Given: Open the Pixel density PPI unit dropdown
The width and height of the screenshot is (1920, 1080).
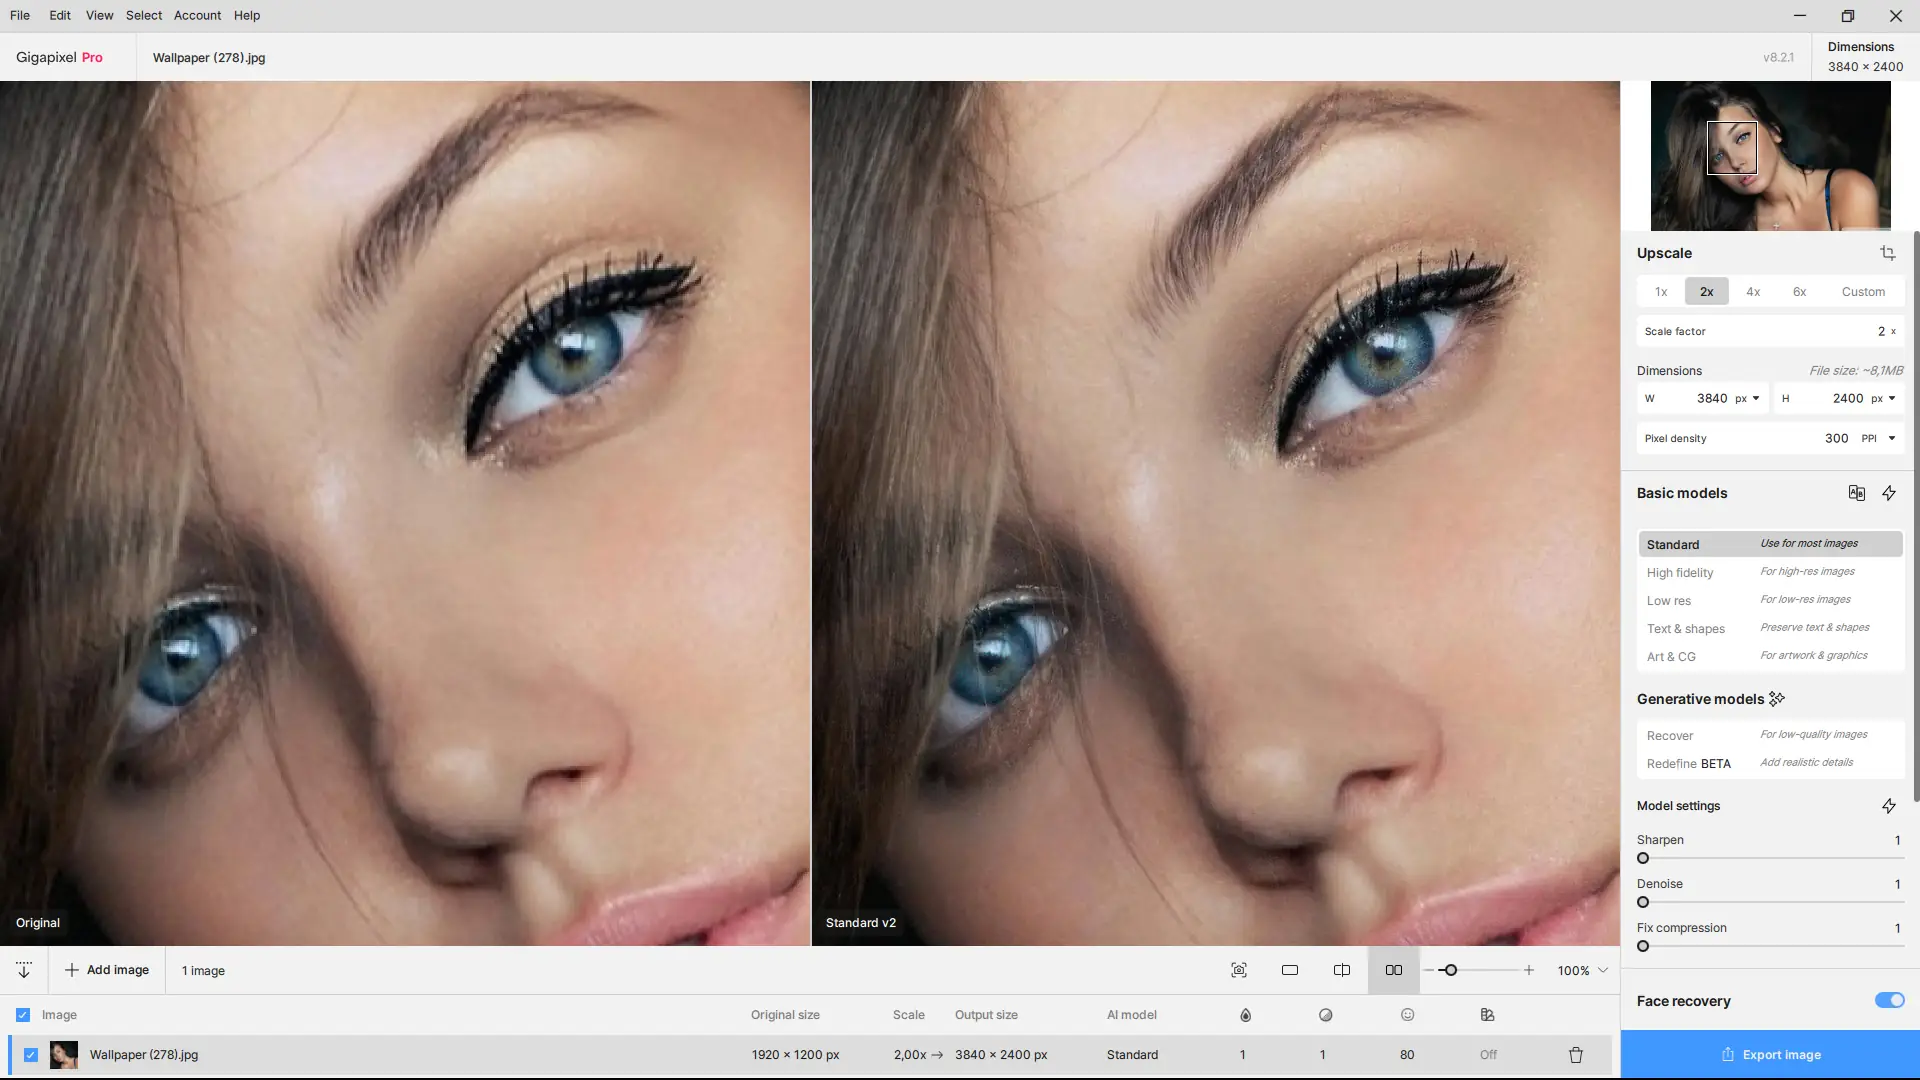Looking at the screenshot, I should tap(1891, 438).
